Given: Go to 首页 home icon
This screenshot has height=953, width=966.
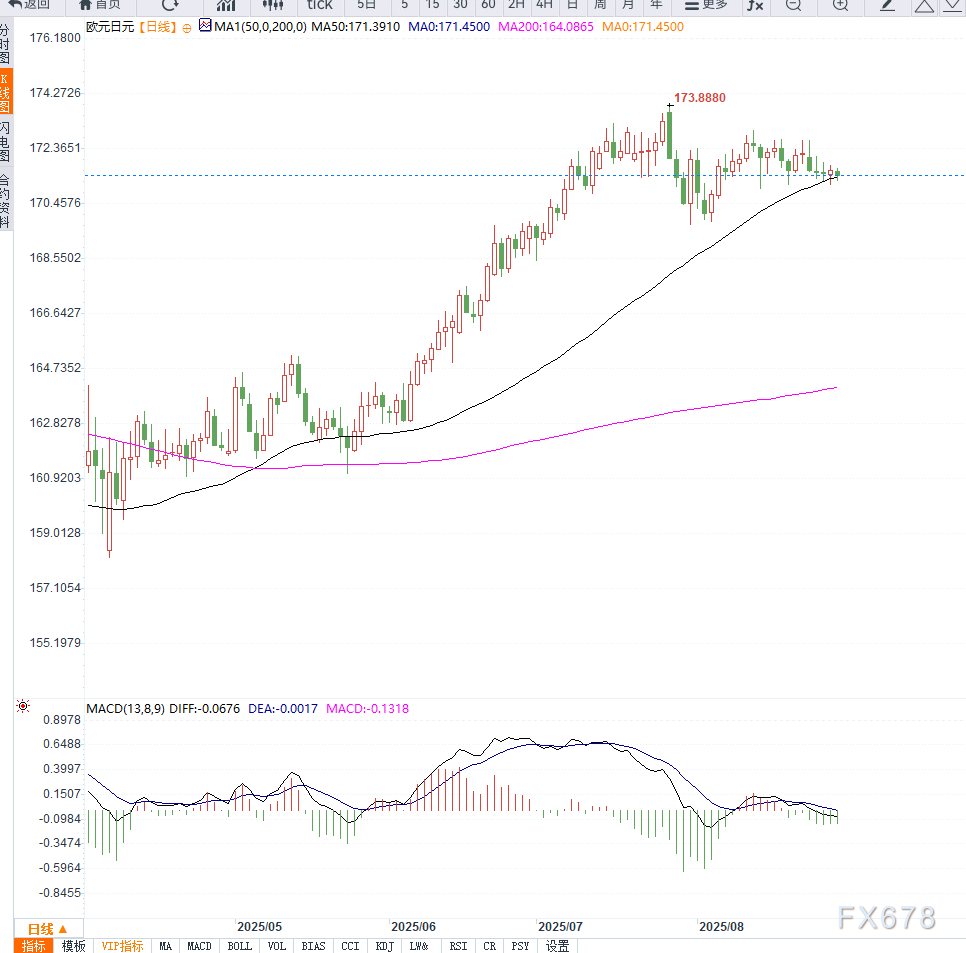Looking at the screenshot, I should pos(99,5).
